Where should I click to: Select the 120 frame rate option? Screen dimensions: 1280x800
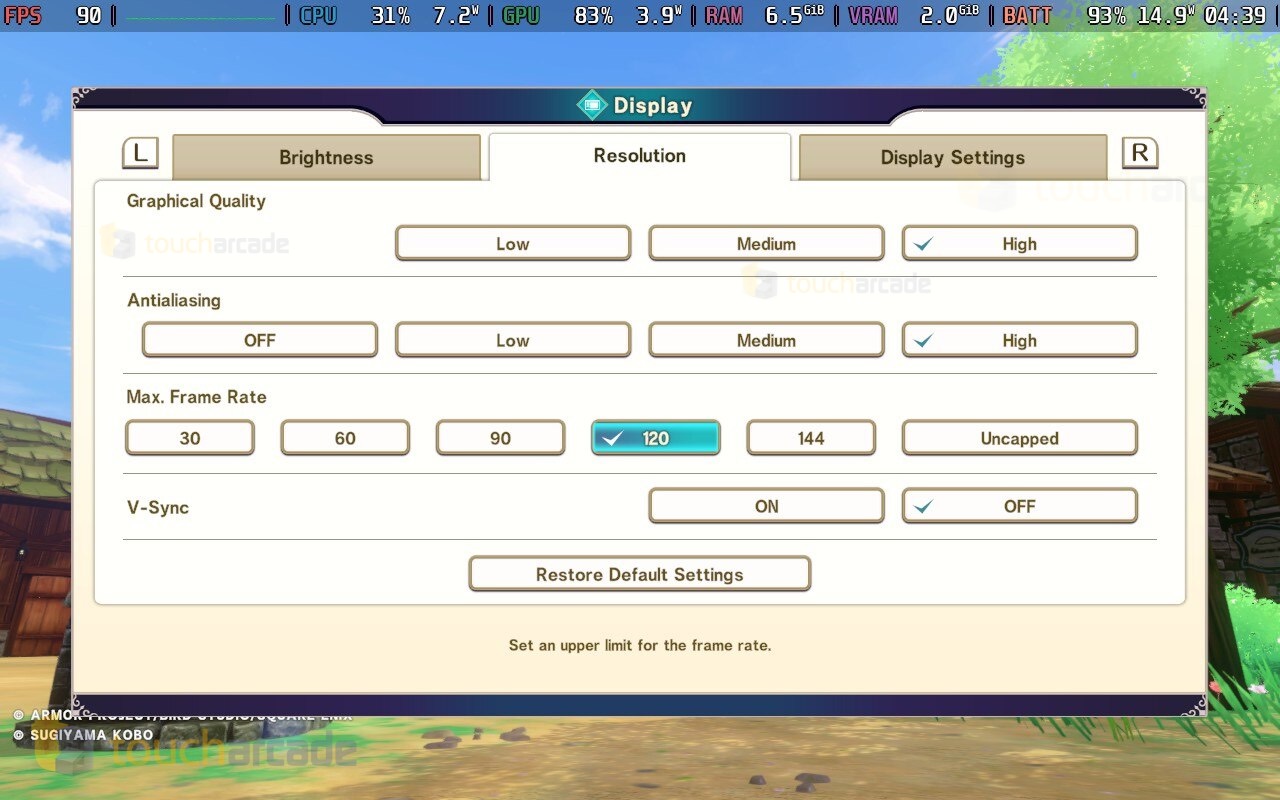(656, 438)
